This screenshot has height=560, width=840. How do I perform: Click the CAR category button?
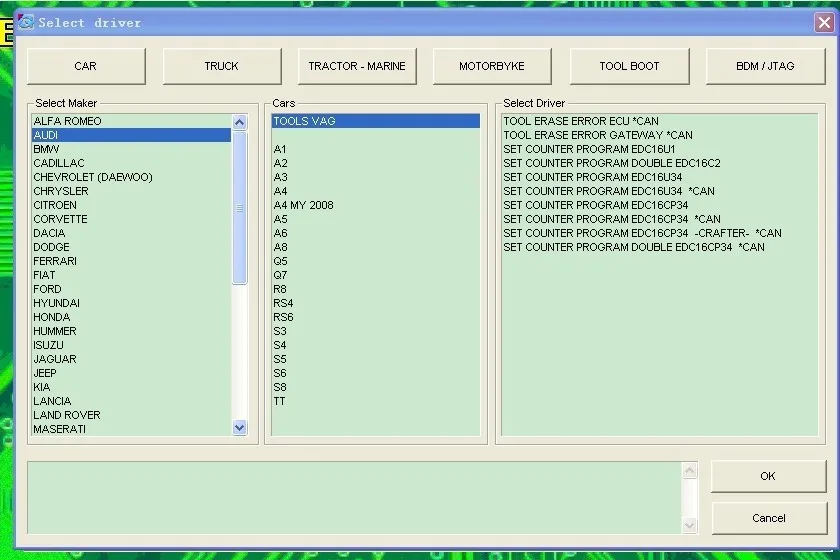86,66
